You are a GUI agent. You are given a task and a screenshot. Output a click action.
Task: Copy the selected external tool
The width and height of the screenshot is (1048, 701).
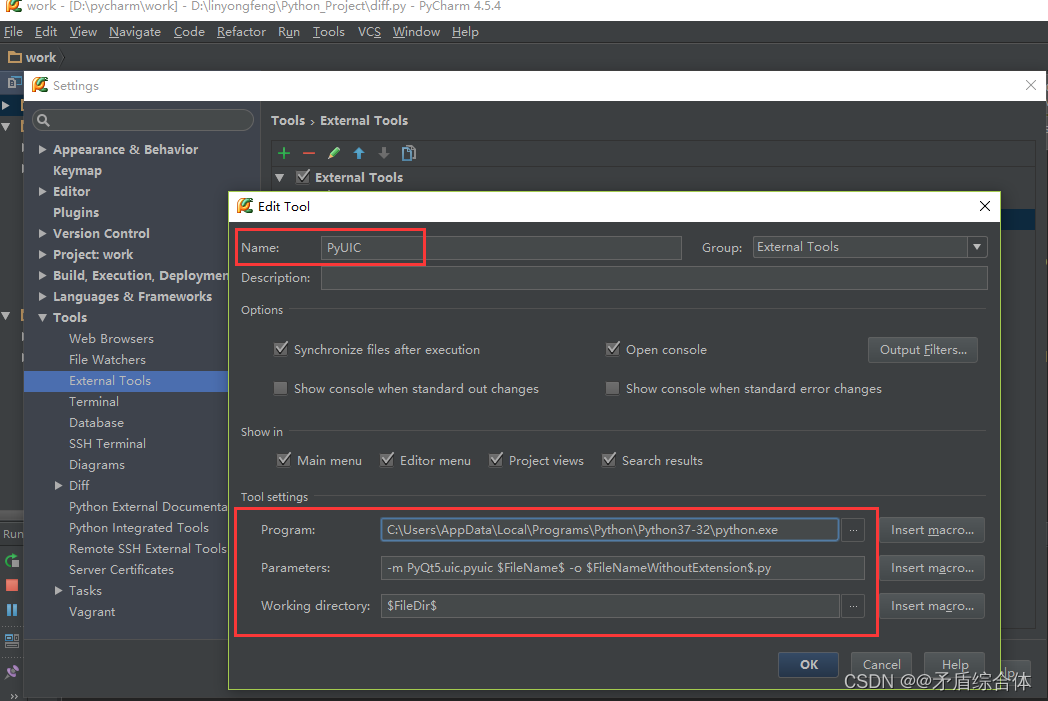(408, 154)
